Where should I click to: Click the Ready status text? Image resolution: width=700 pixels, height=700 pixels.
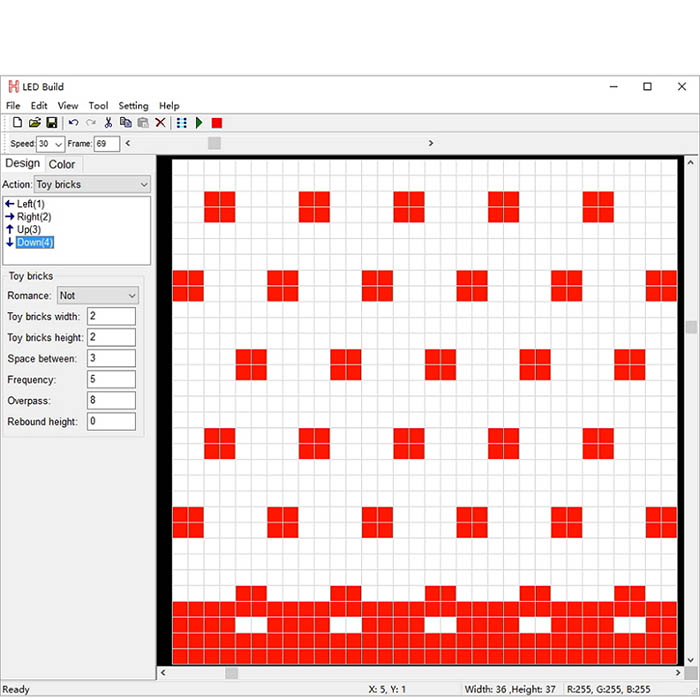[16, 689]
